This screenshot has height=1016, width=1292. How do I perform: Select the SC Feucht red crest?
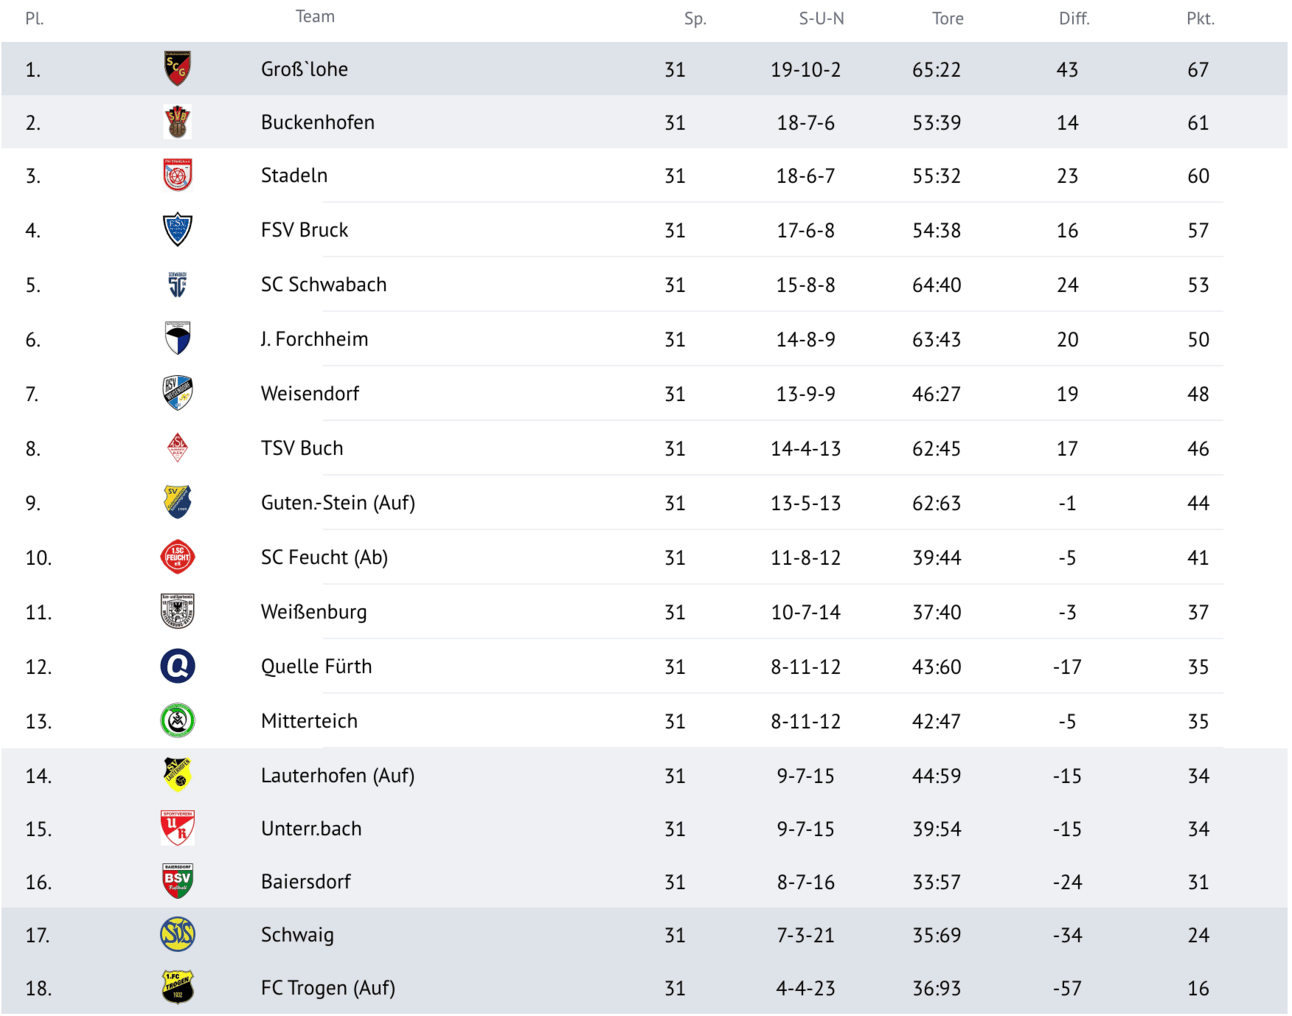[x=177, y=557]
